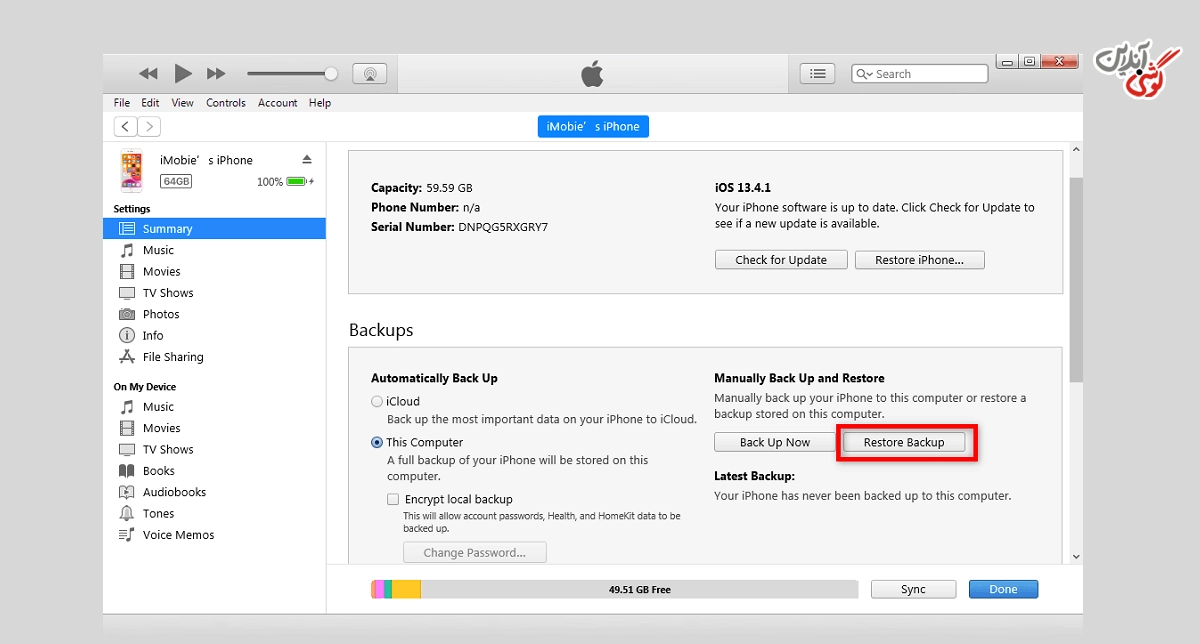Click the Movies icon under On My Device
1200x644 pixels.
tap(127, 428)
